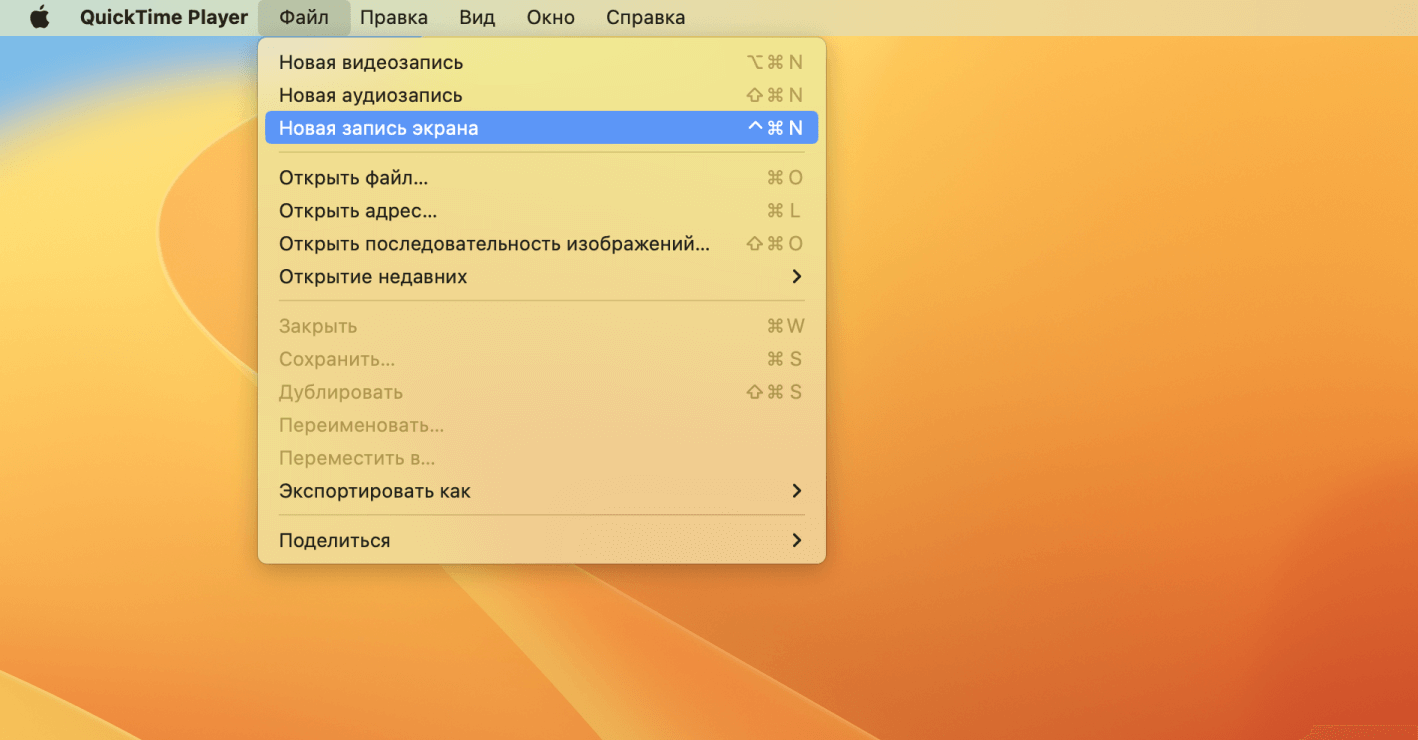Open the Справка menu
Viewport: 1418px width, 740px height.
(645, 17)
